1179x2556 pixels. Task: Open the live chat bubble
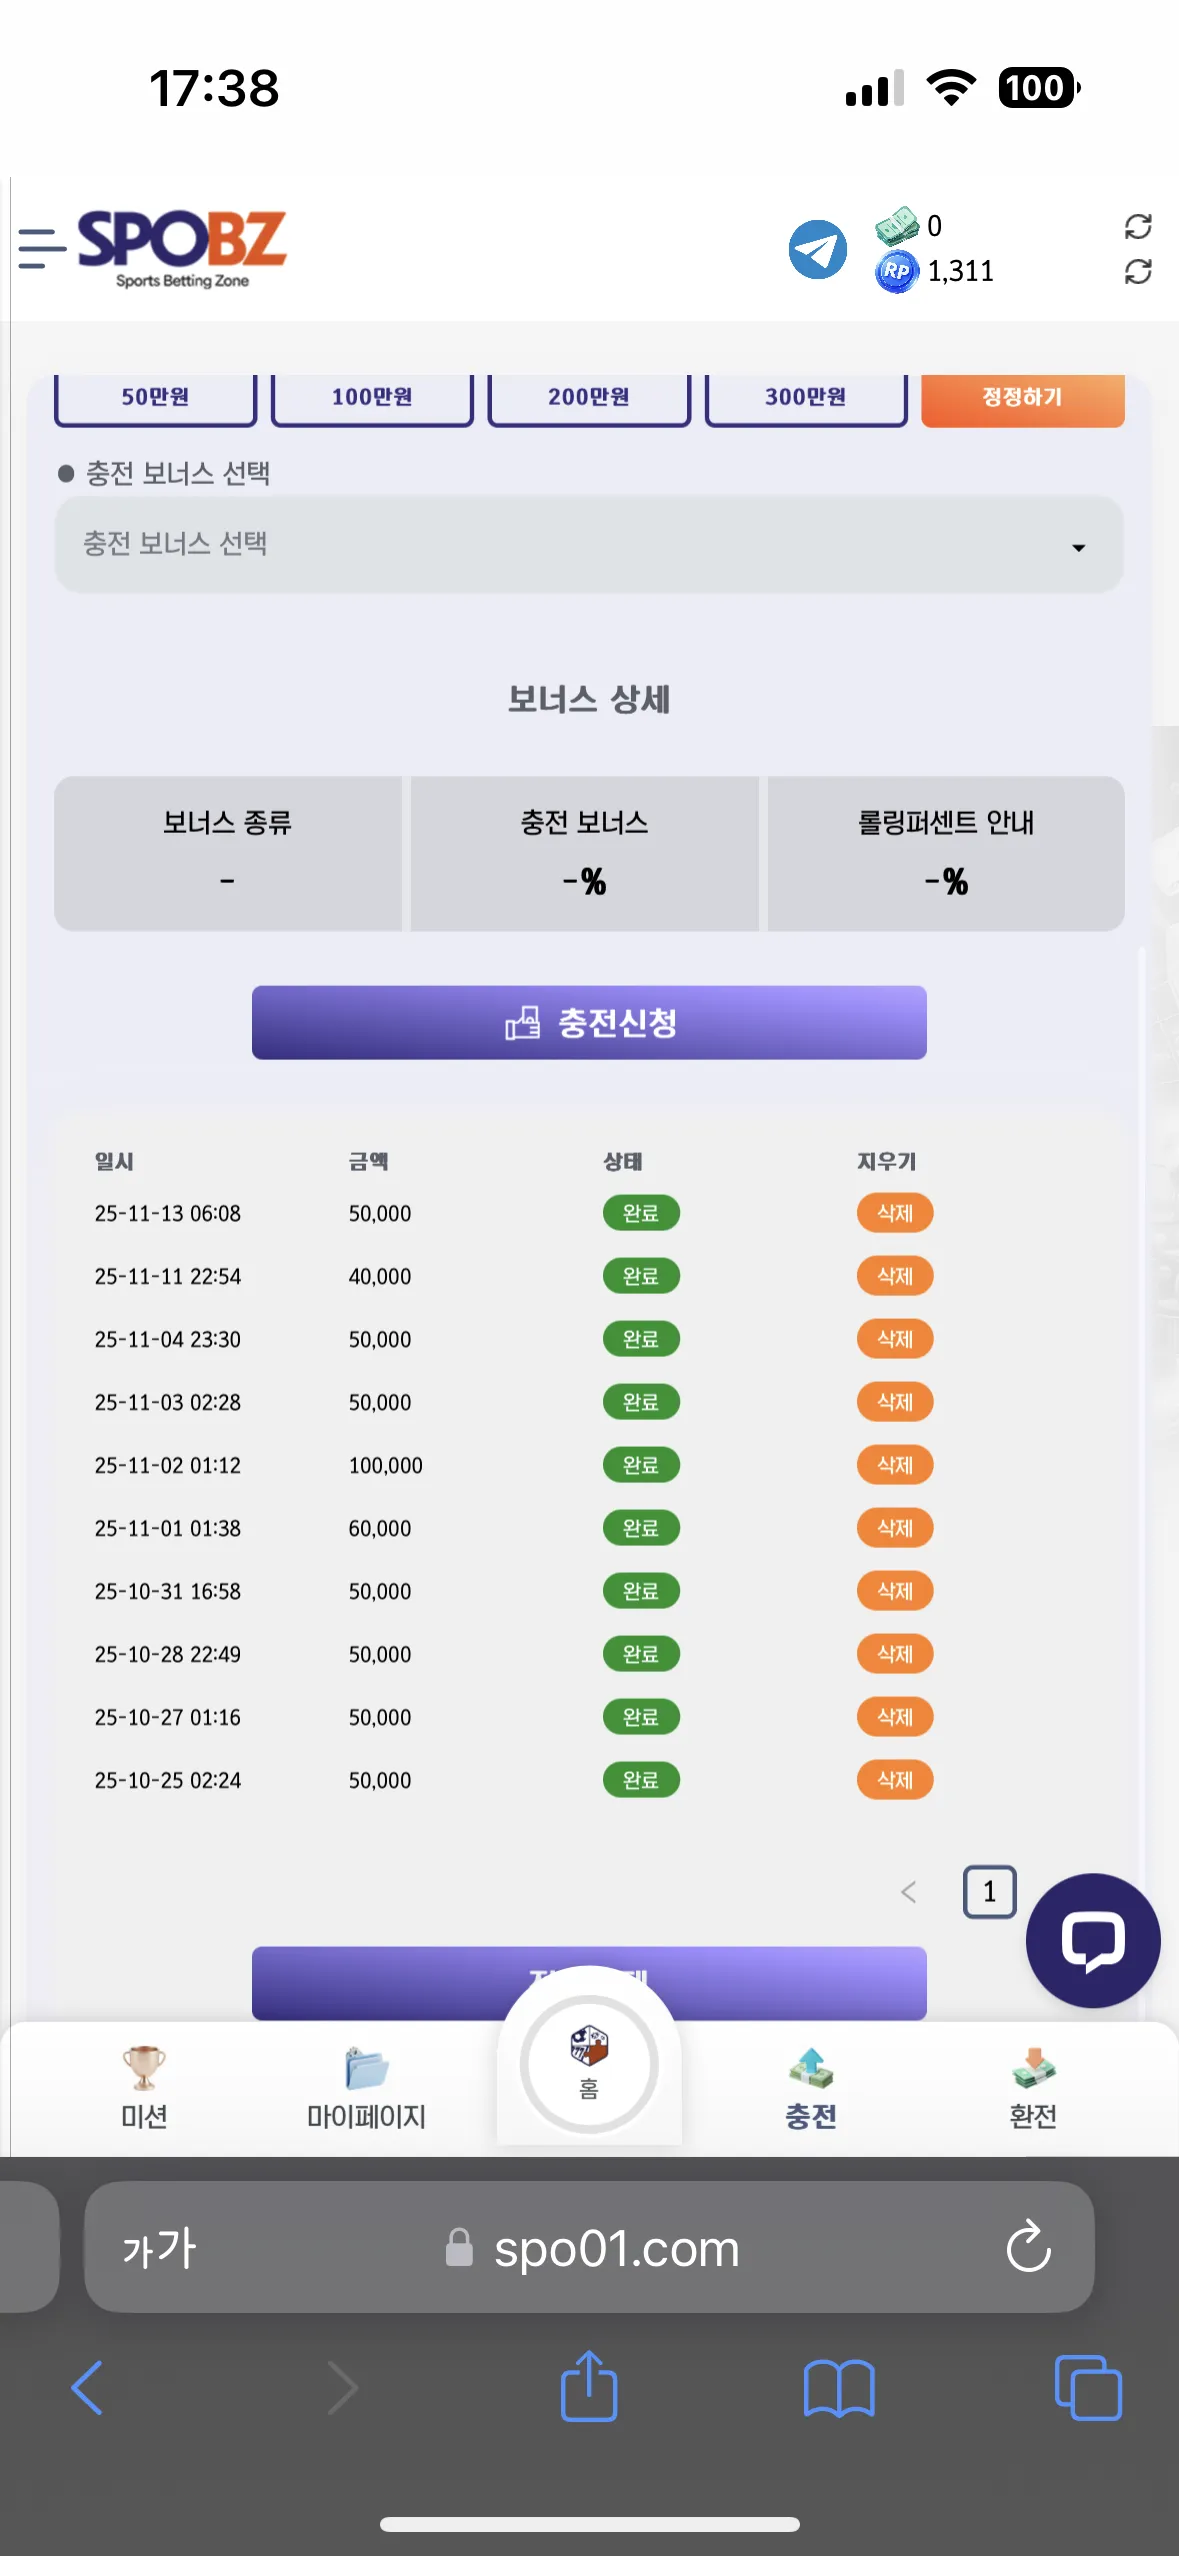pos(1093,1940)
